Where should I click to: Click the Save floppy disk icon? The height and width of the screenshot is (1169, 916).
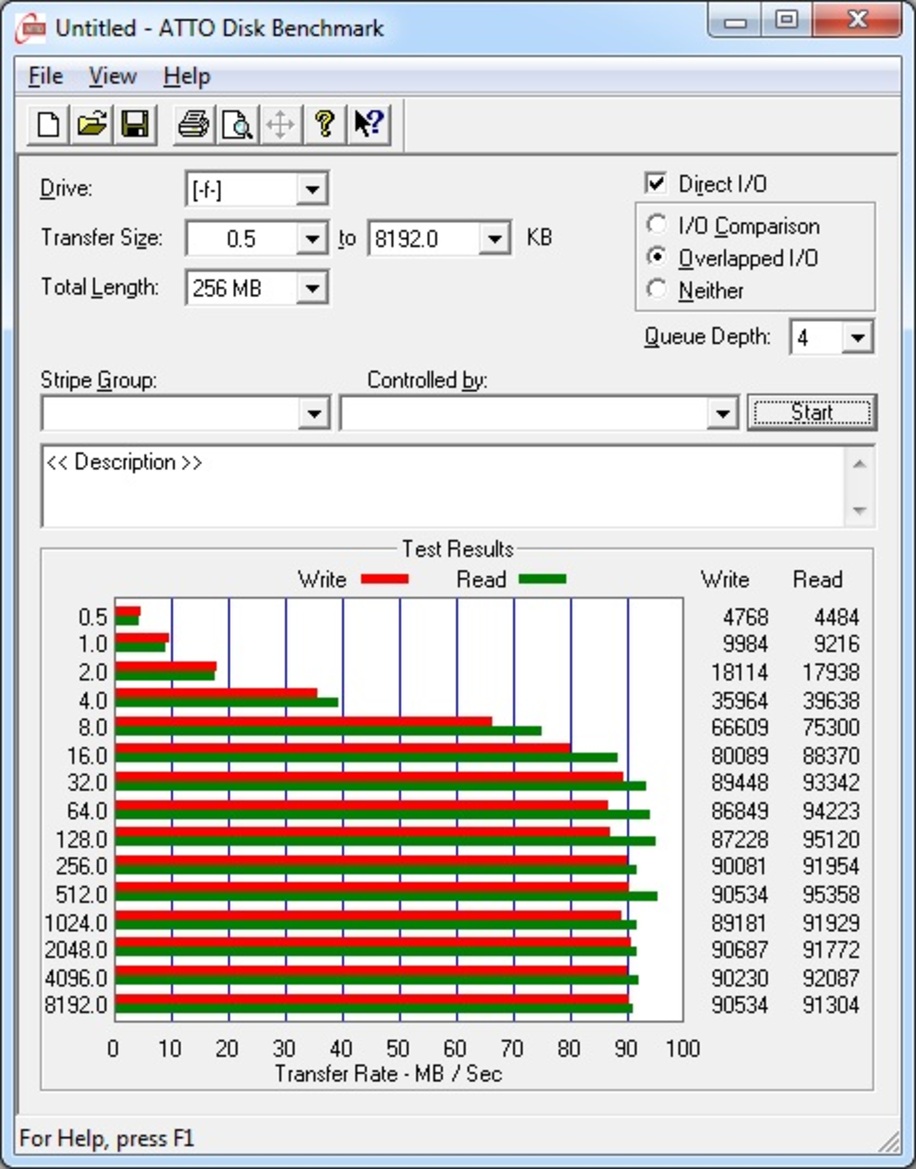[x=135, y=124]
